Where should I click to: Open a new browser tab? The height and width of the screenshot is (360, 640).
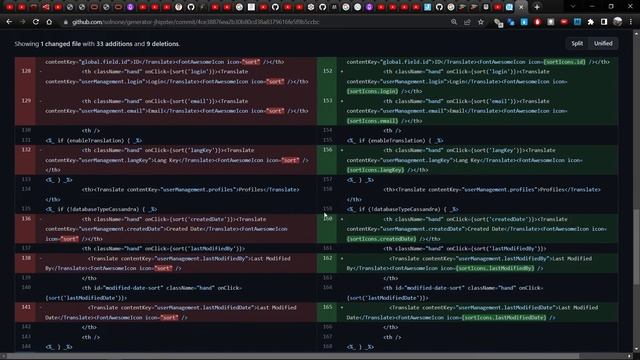coord(537,7)
